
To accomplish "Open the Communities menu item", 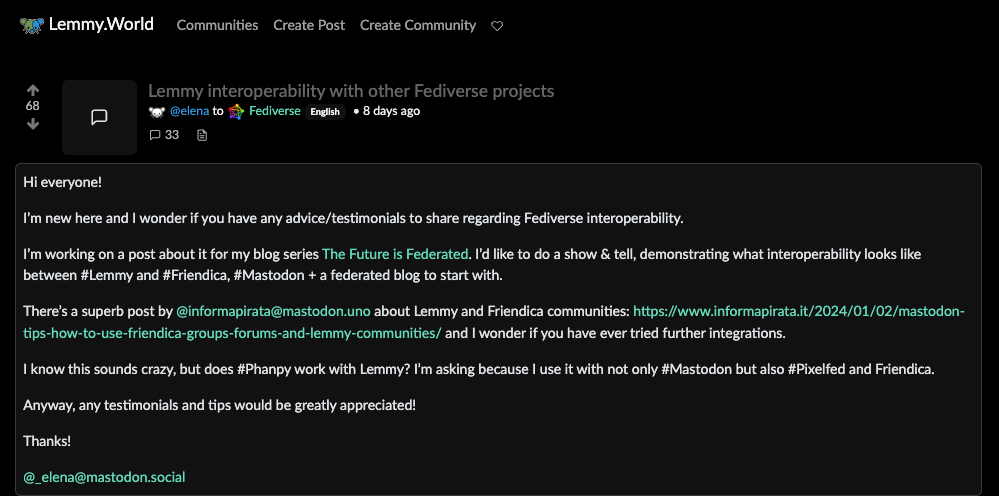I will tap(217, 25).
